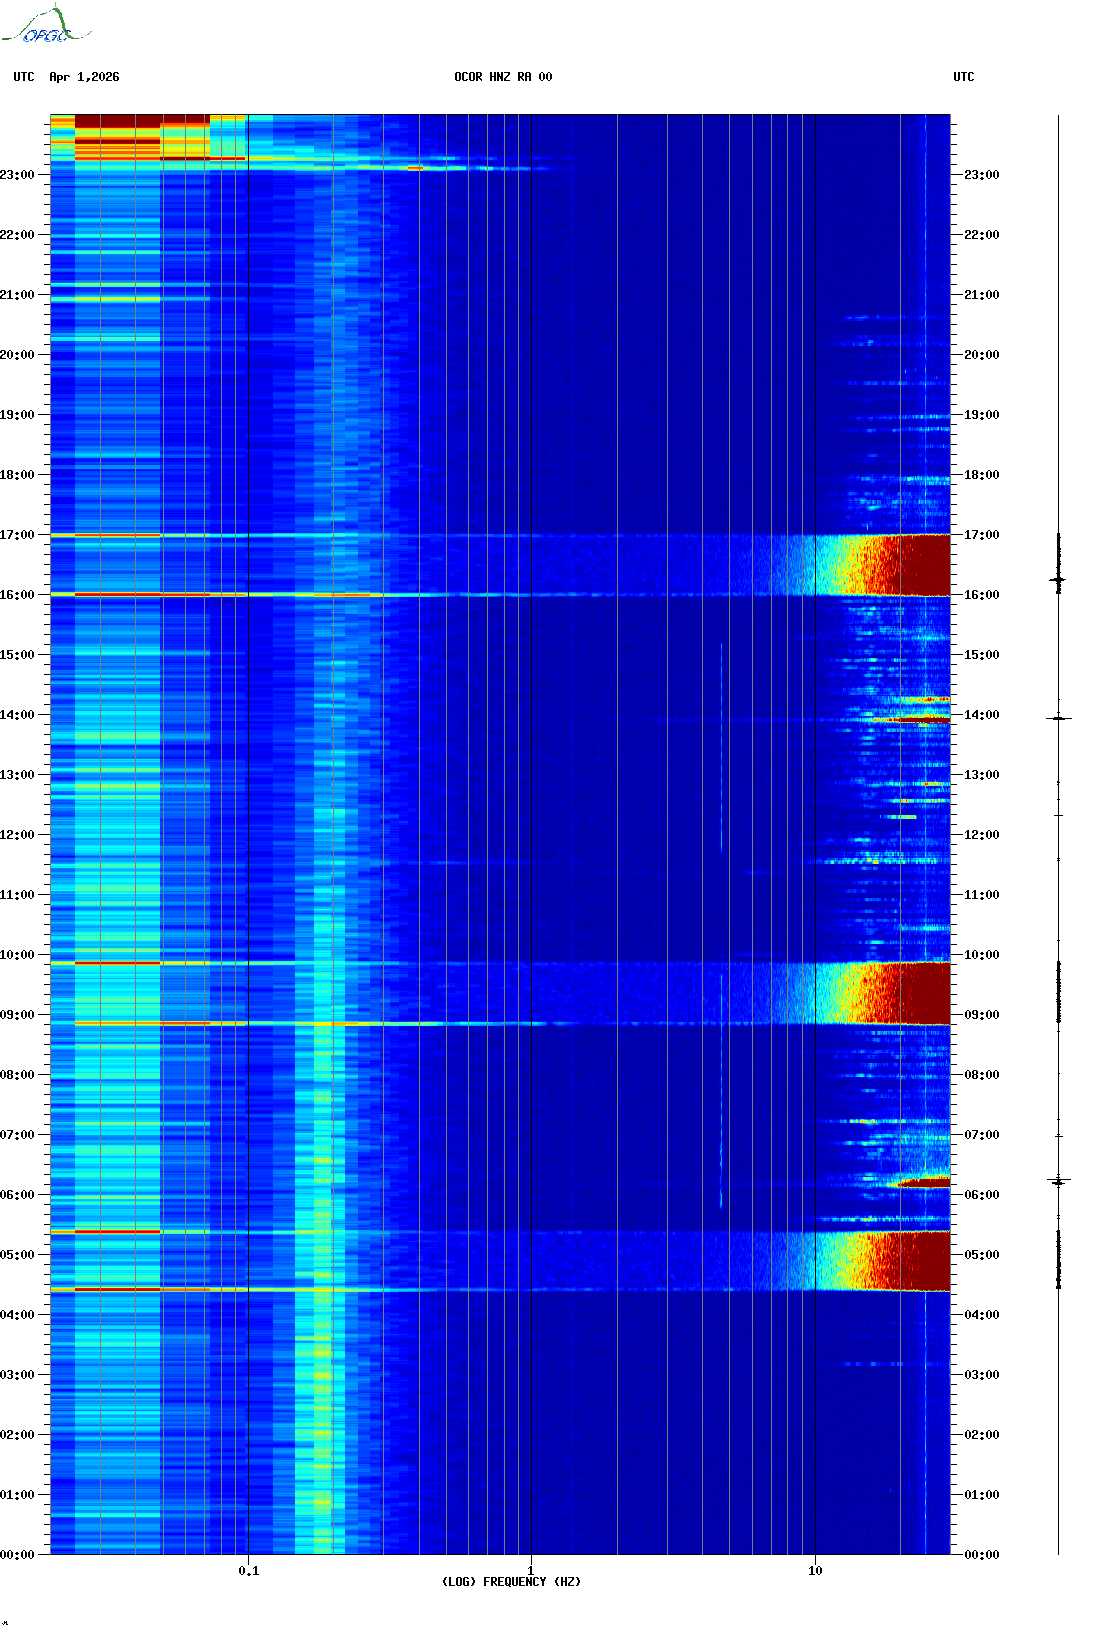The height and width of the screenshot is (1634, 1102).
Task: Click '02:00' on the right time axis
Action: (981, 1435)
